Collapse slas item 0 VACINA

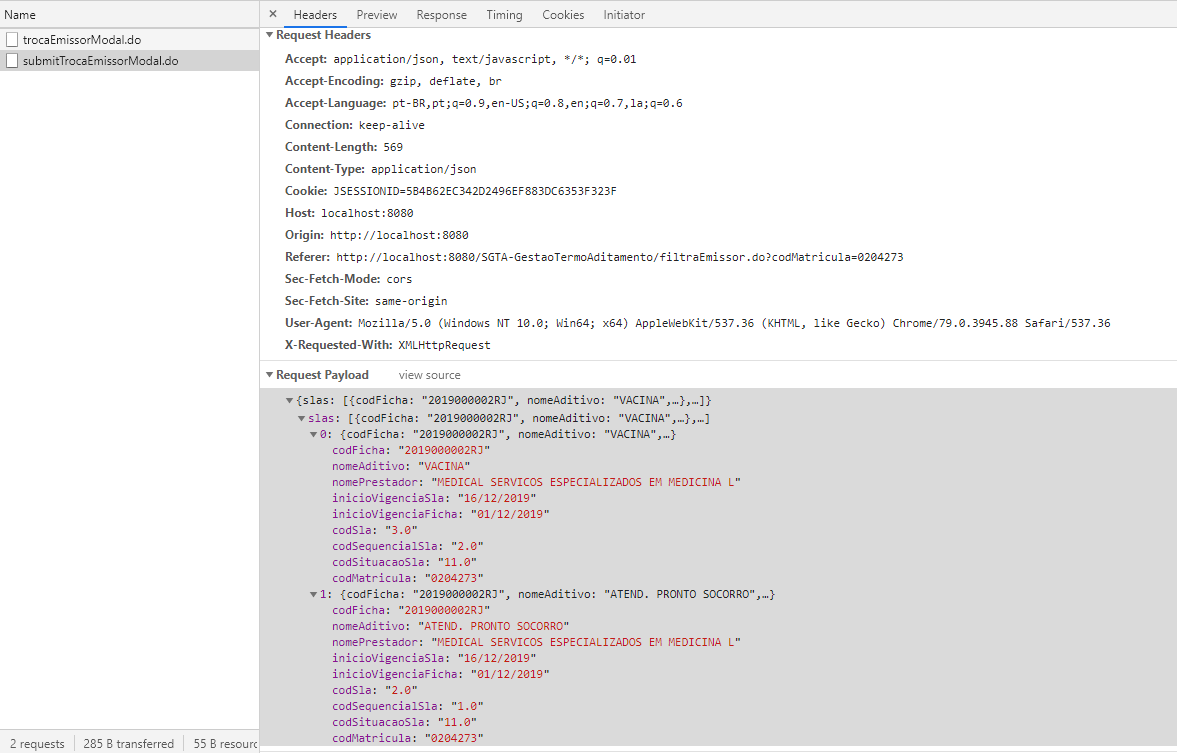click(x=313, y=434)
